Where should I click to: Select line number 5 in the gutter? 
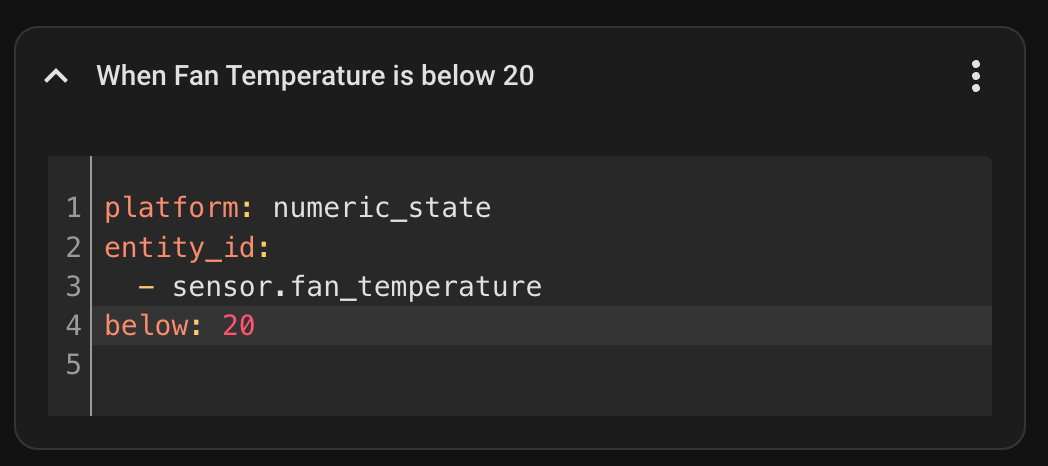coord(74,365)
